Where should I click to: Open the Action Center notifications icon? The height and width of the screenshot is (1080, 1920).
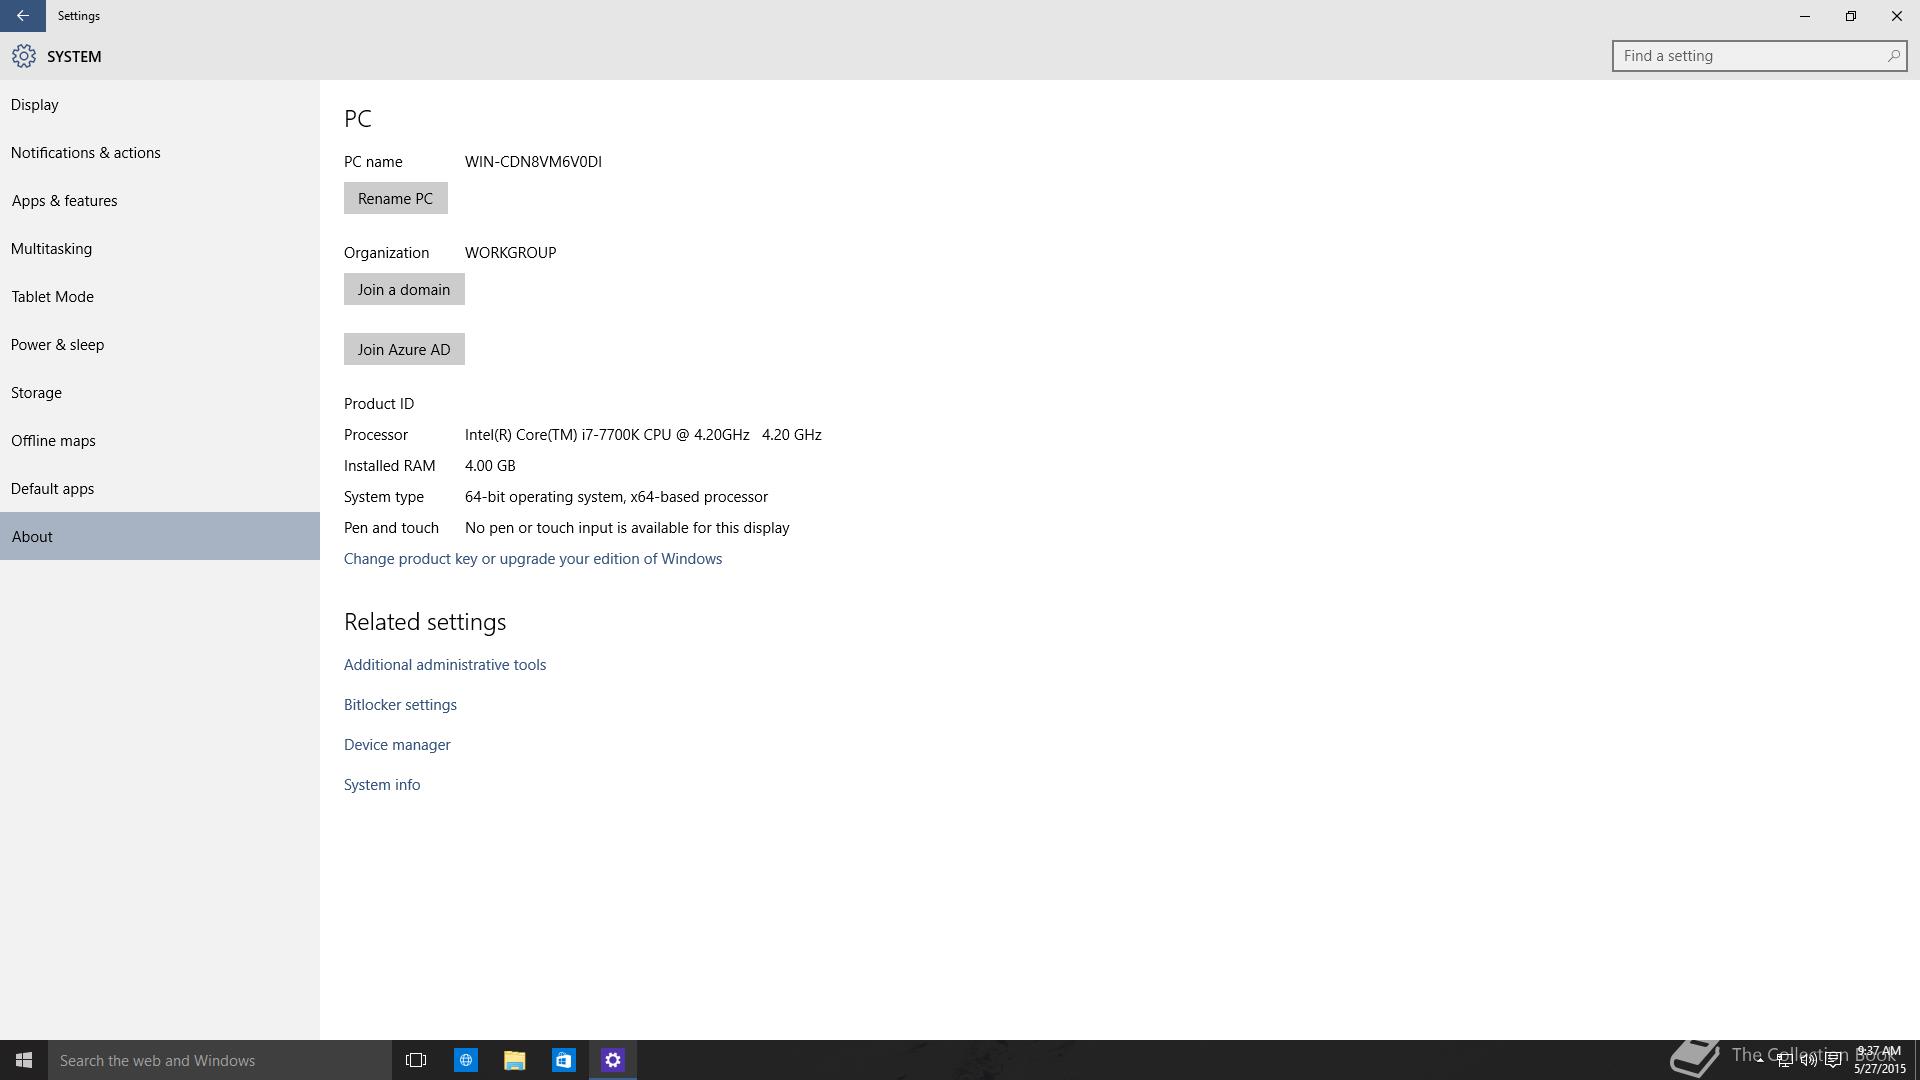pyautogui.click(x=1833, y=1060)
